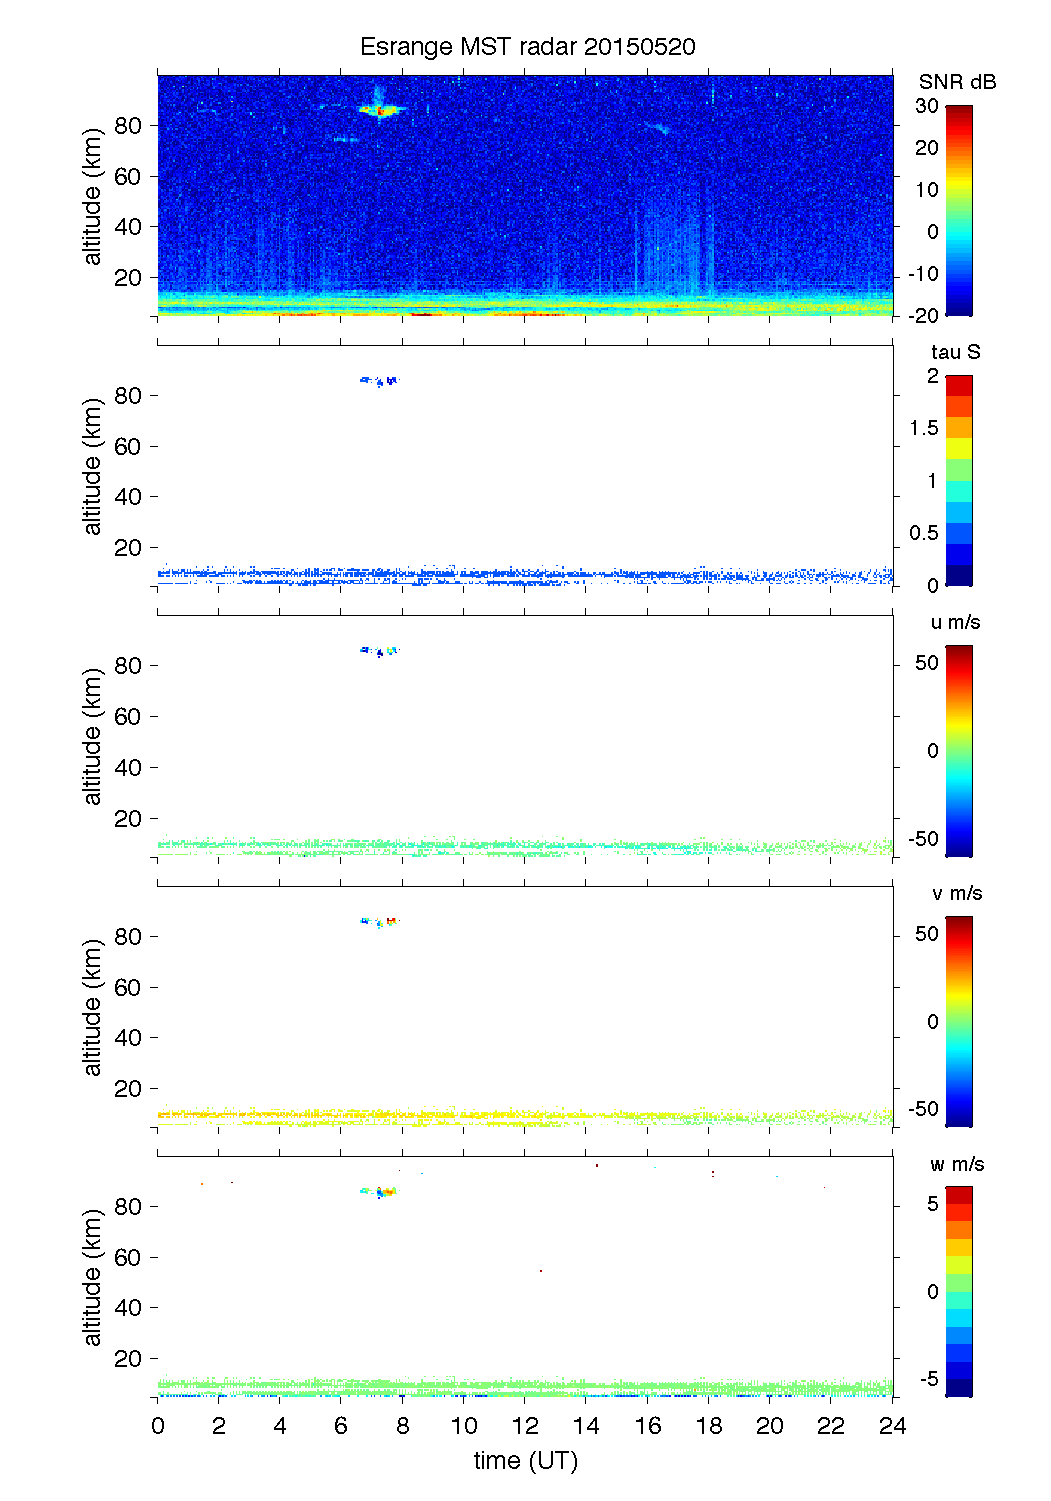
Task: Click the v m/s colorbar
Action: coord(958,1021)
